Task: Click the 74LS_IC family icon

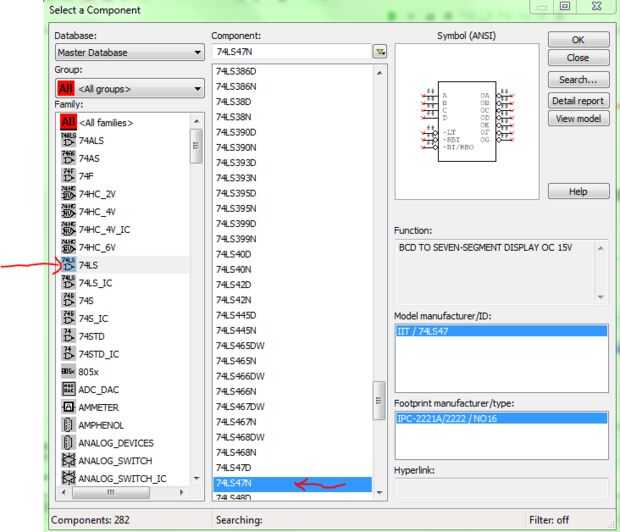Action: coord(68,282)
